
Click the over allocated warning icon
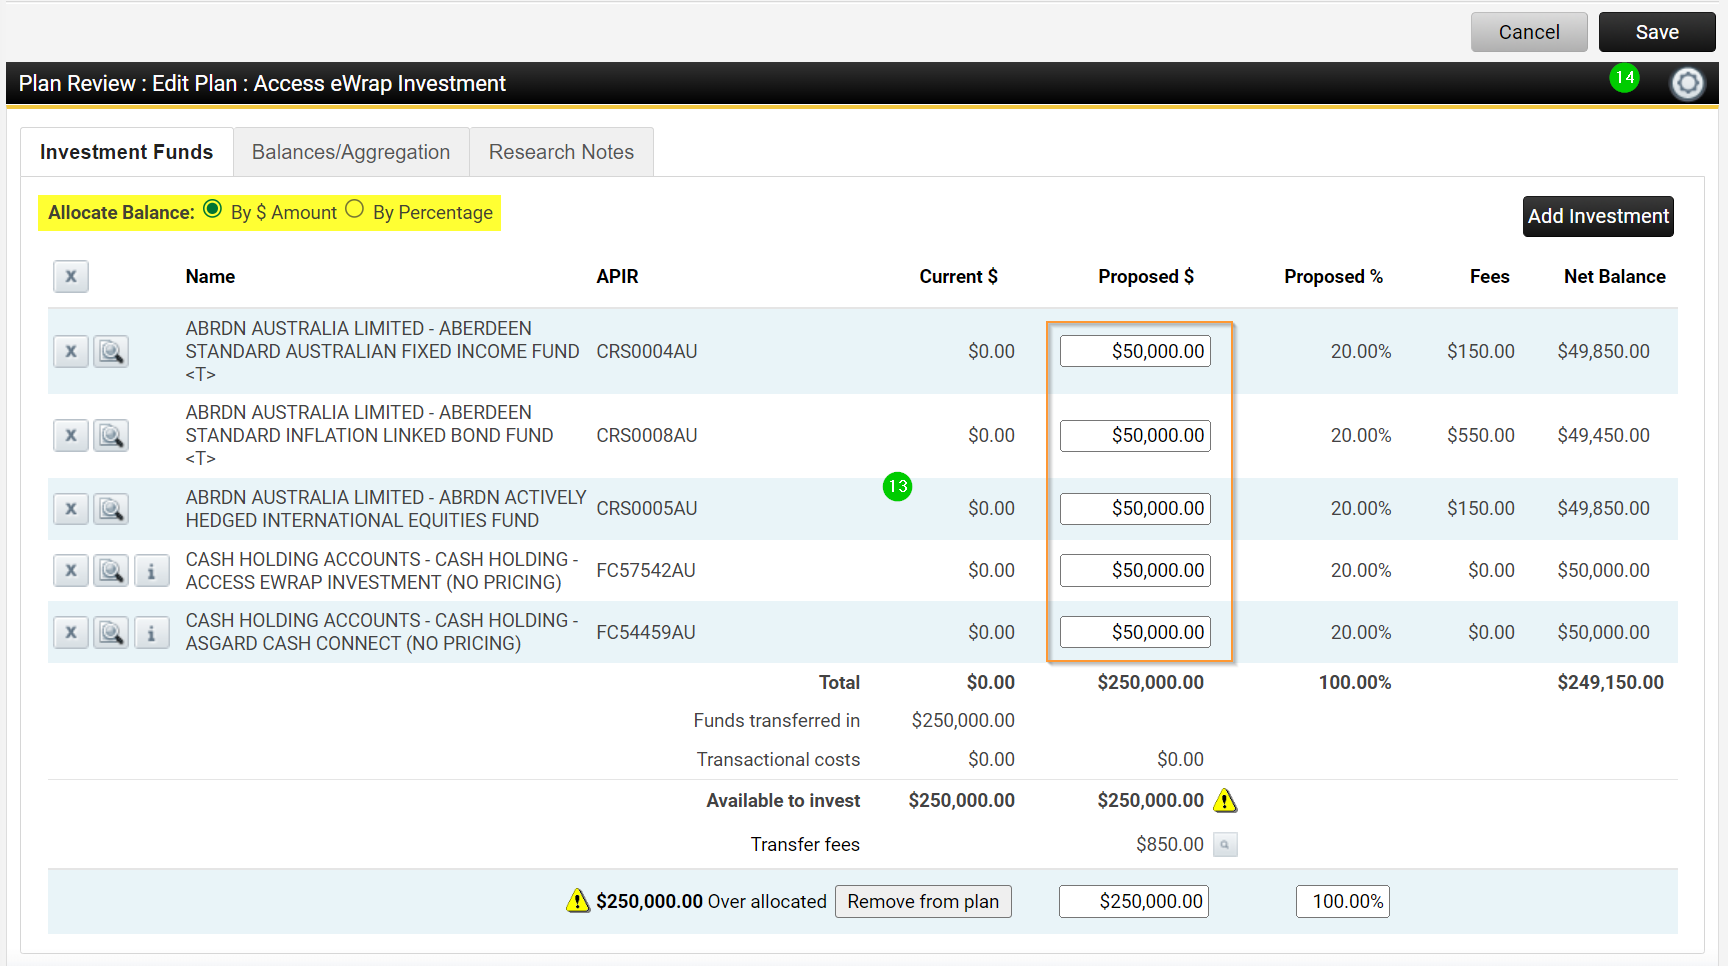pyautogui.click(x=578, y=901)
